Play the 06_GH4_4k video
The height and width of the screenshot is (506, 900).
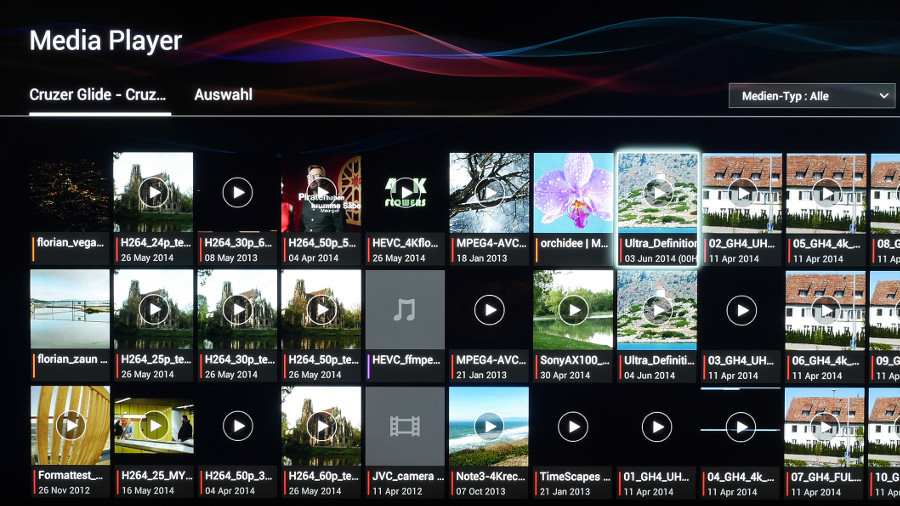coord(825,311)
